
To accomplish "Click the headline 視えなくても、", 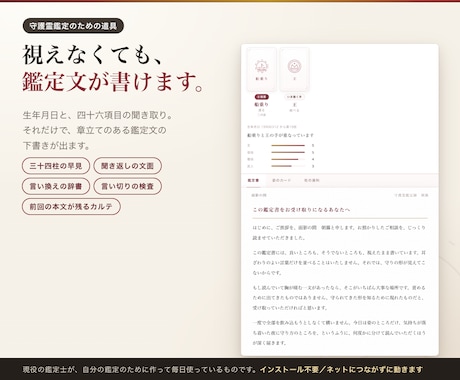I will 93,55.
